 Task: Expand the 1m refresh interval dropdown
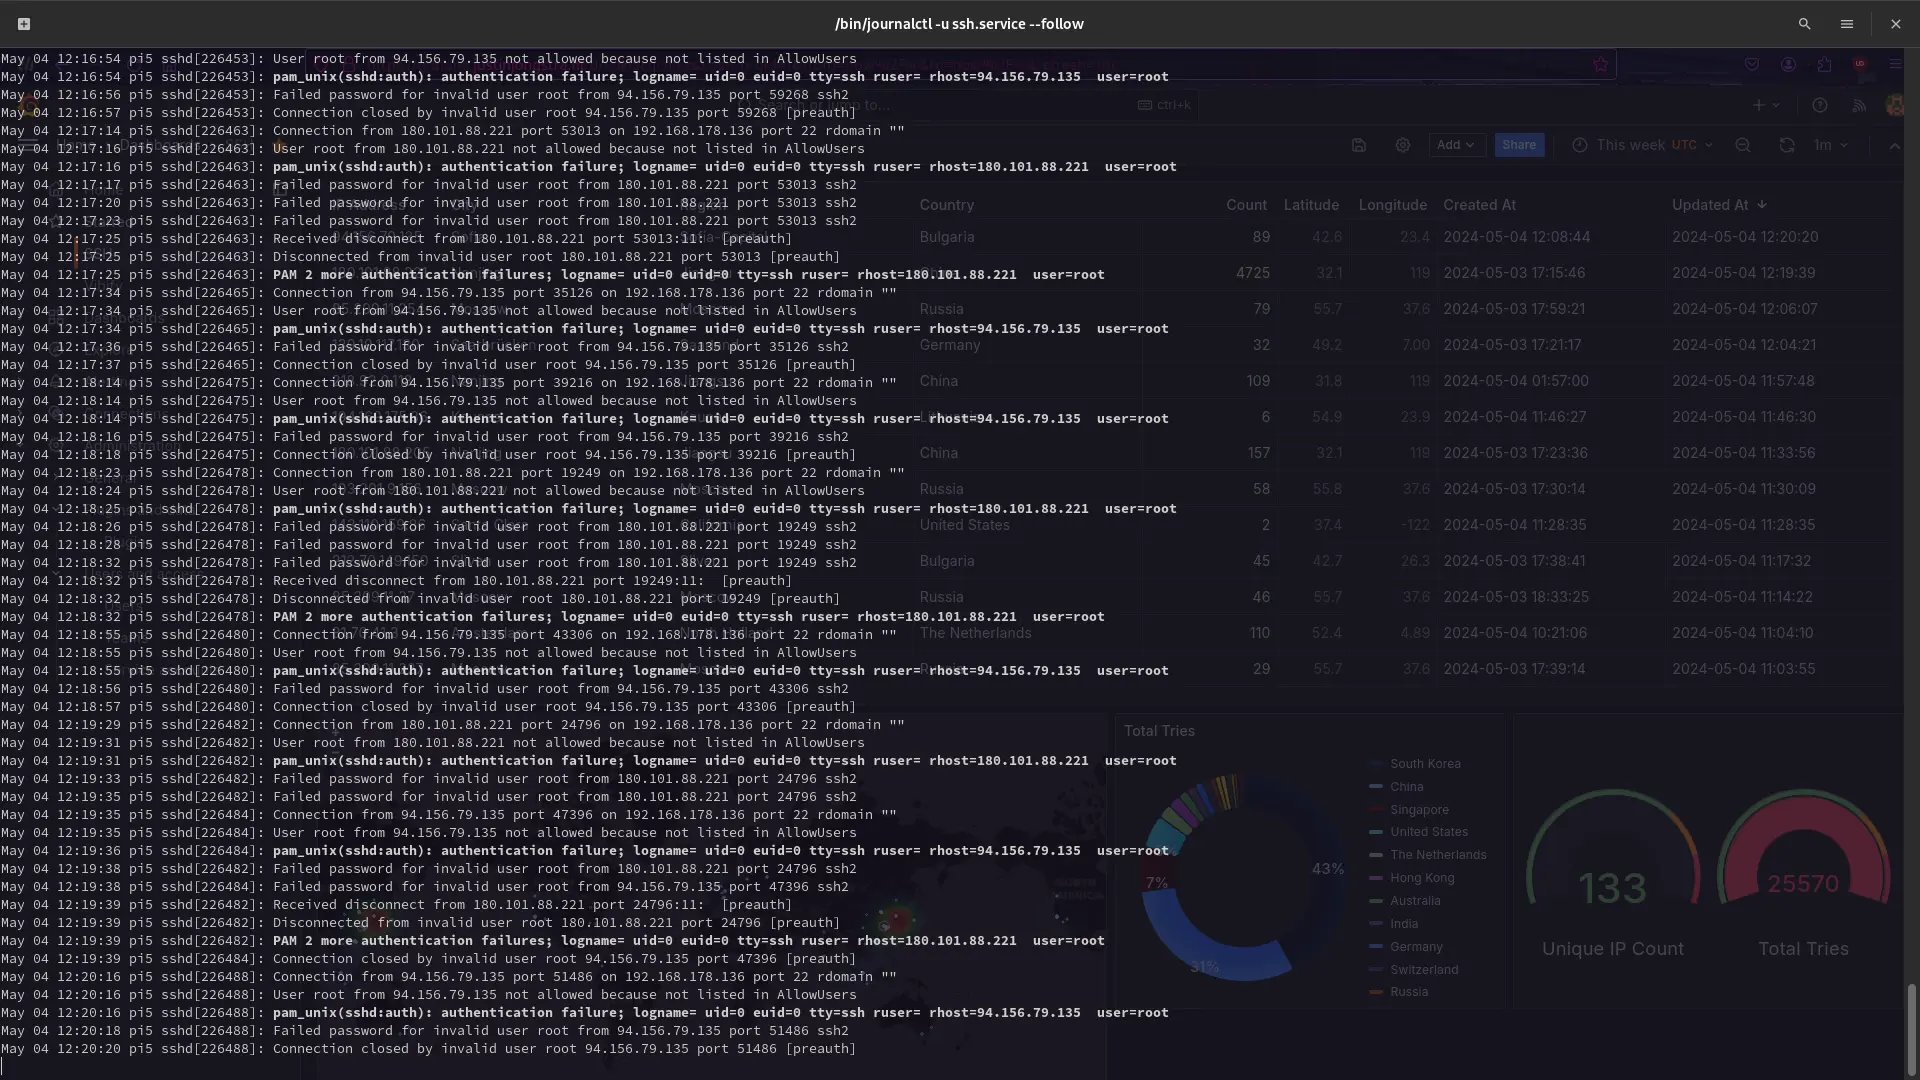[x=1830, y=145]
